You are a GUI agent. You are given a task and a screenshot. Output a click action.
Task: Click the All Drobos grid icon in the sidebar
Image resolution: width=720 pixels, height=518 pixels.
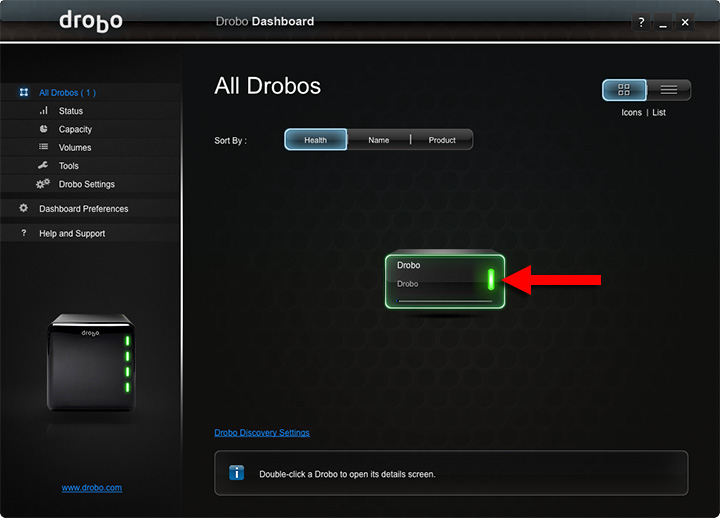point(24,92)
